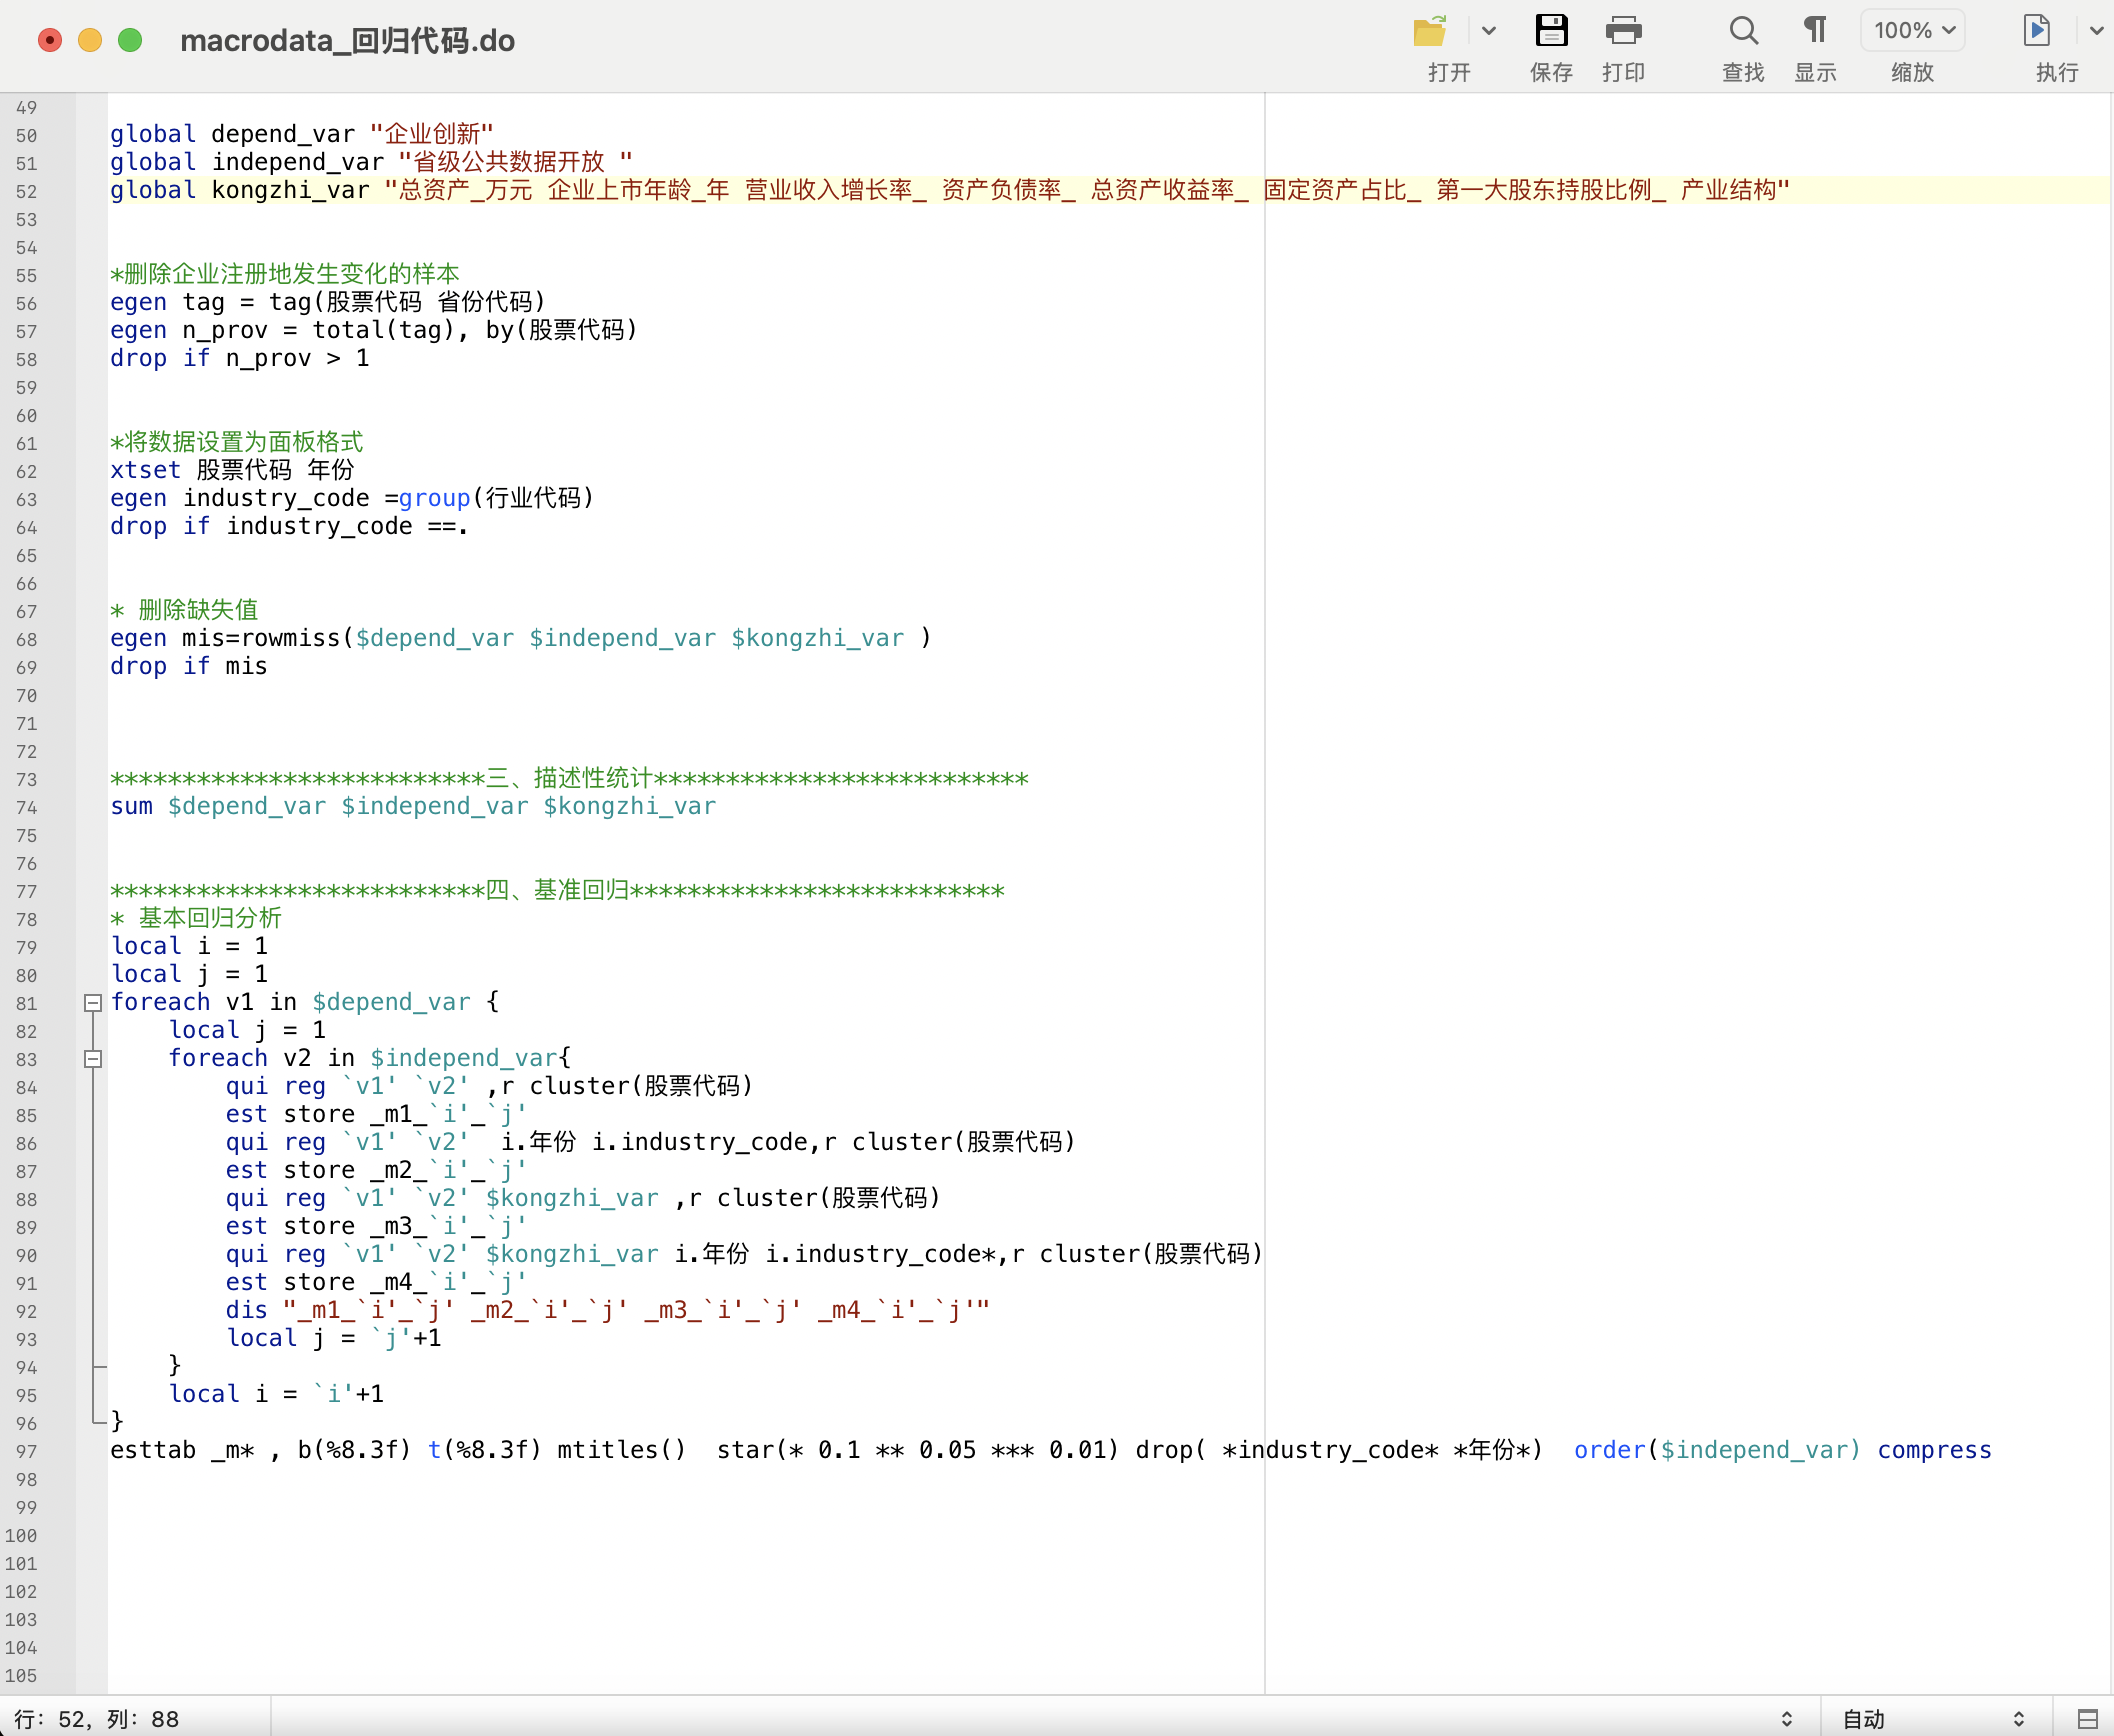2114x1736 pixels.
Task: Collapse the foreach v1 block at line 81
Action: coord(93,1002)
